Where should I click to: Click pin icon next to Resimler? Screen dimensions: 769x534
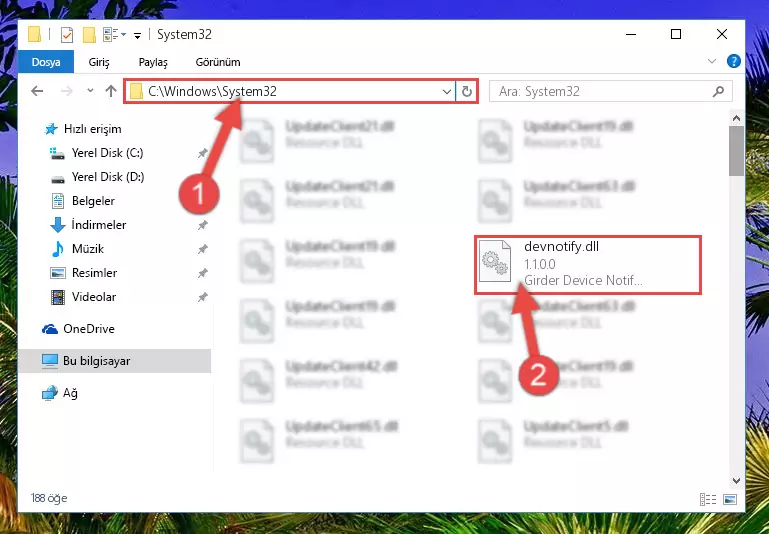[x=202, y=274]
